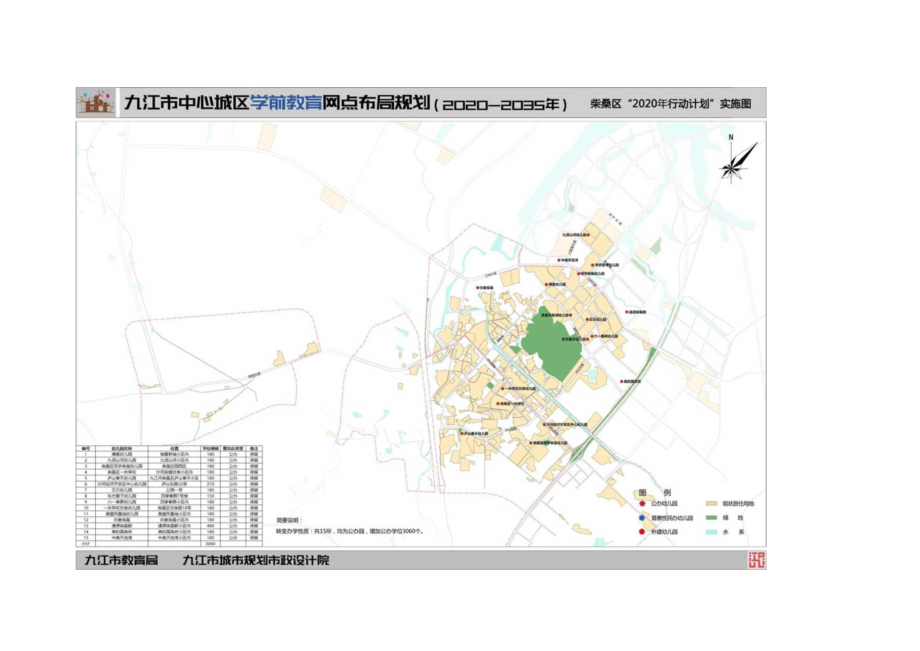Click the 九江市城市规划市政设计院 link
Viewport: 920px width, 651px height.
256,563
